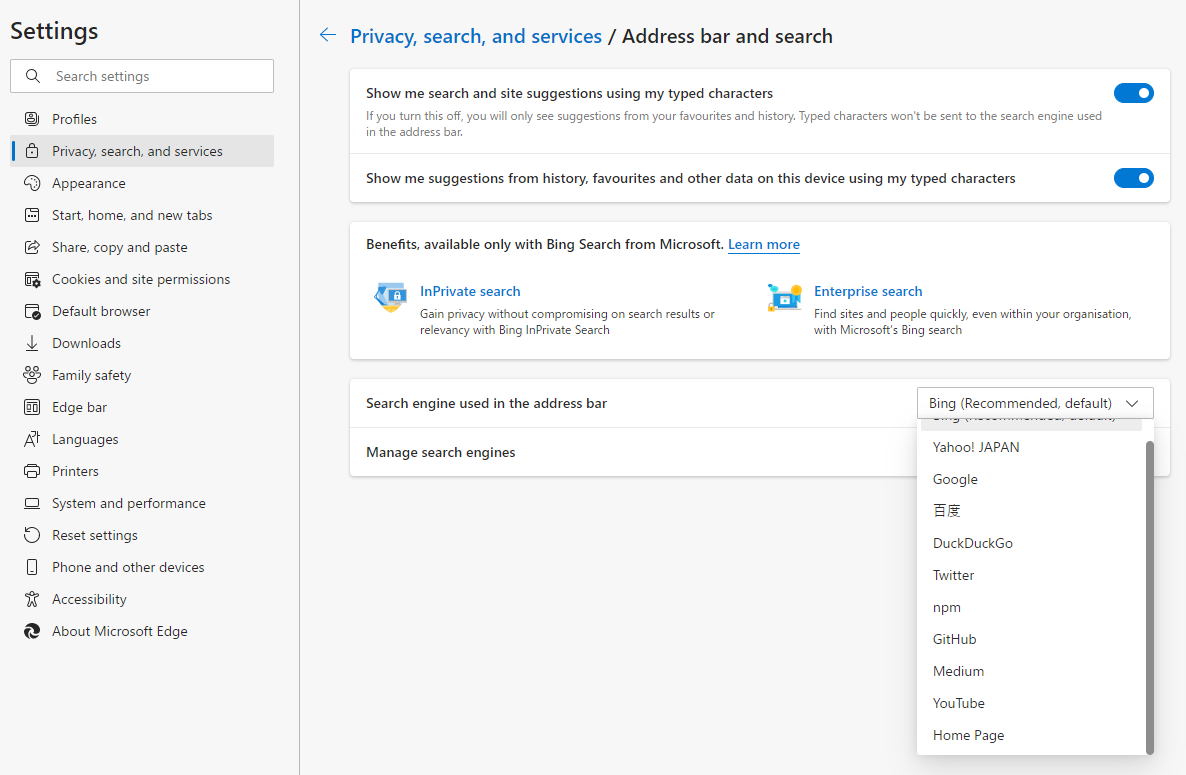Open Share, copy and paste settings

click(x=142, y=247)
